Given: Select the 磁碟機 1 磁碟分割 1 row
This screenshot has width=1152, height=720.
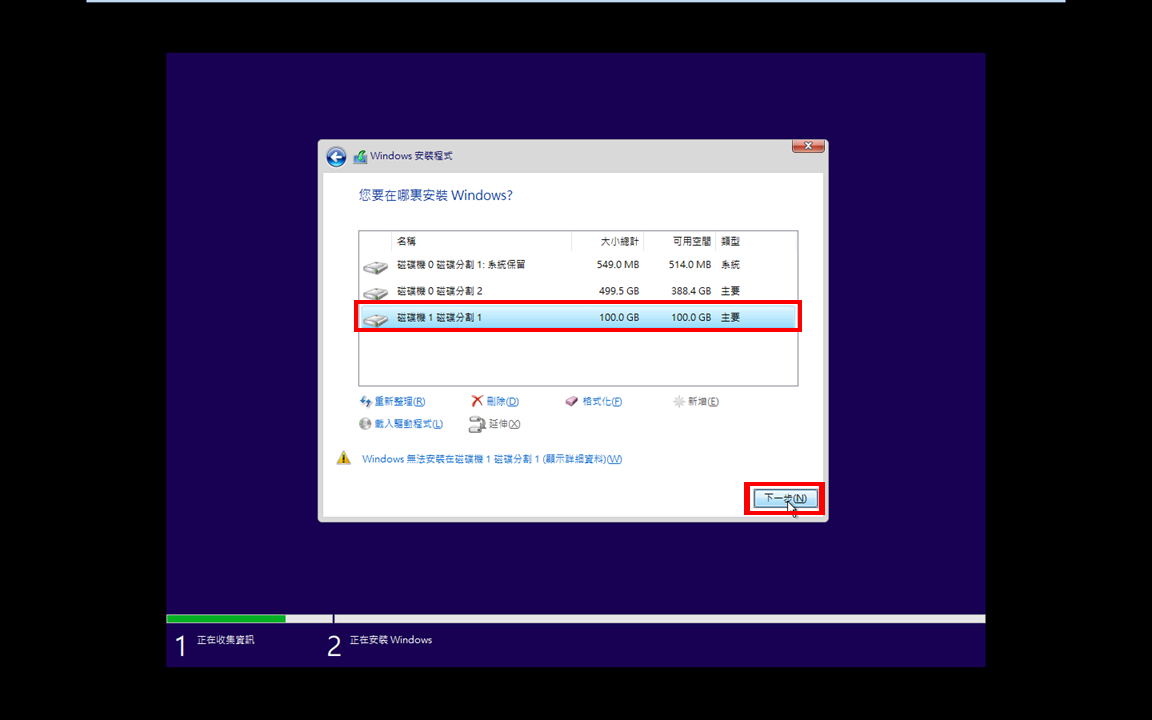Looking at the screenshot, I should tap(578, 317).
